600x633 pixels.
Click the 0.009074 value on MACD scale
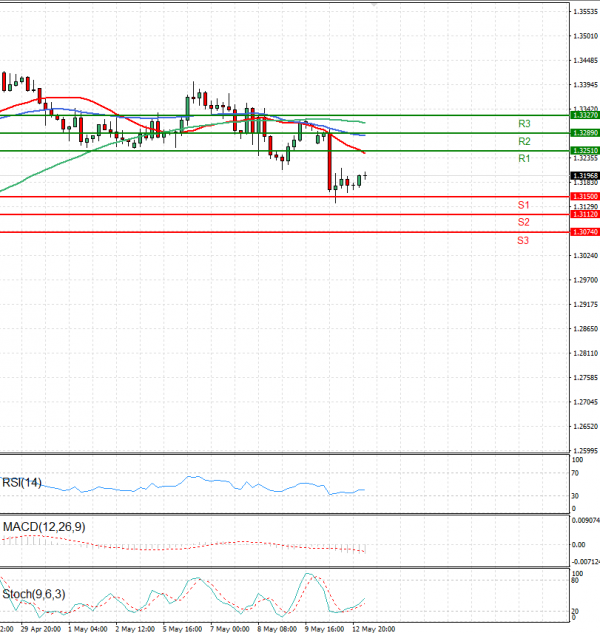[x=586, y=521]
